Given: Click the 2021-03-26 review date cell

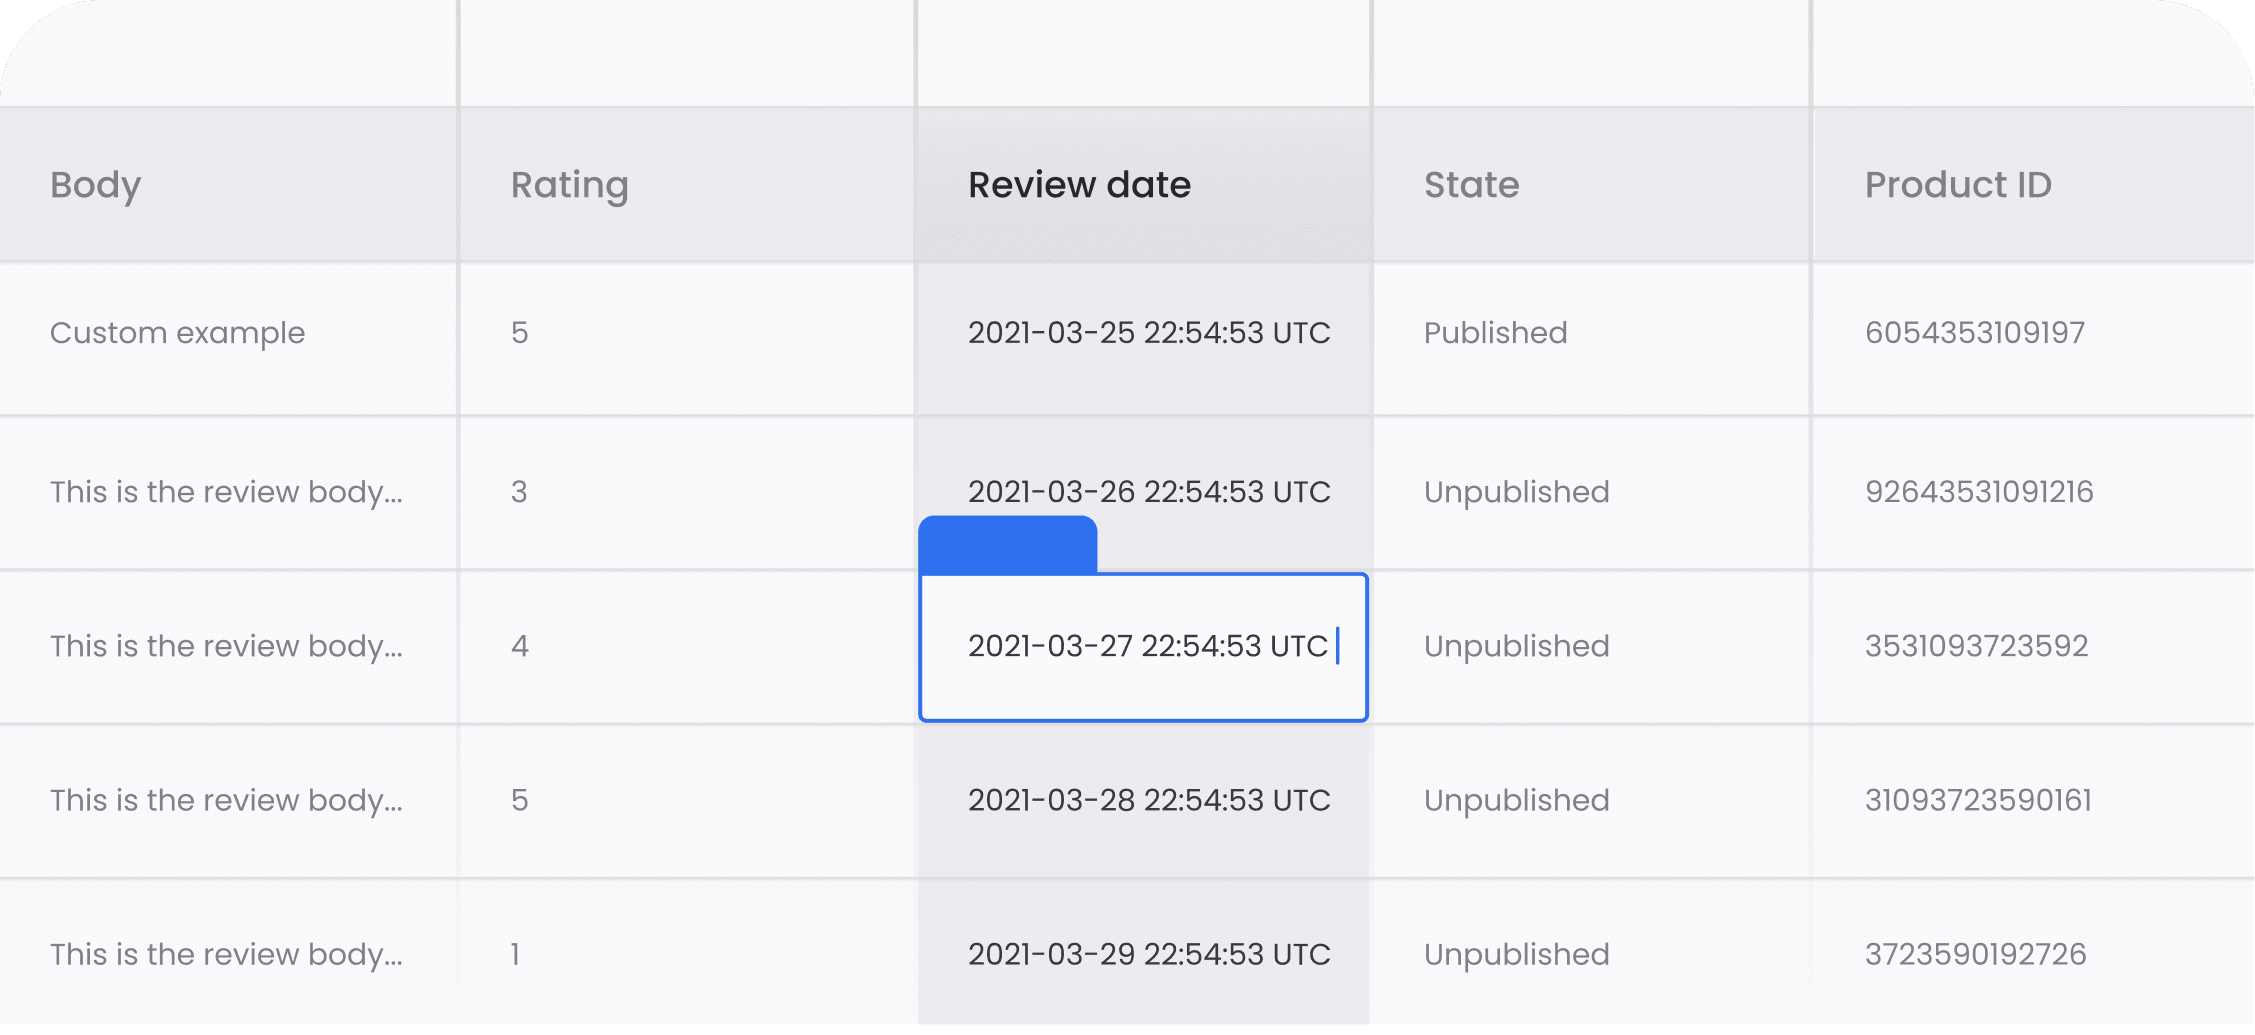Looking at the screenshot, I should 1144,492.
